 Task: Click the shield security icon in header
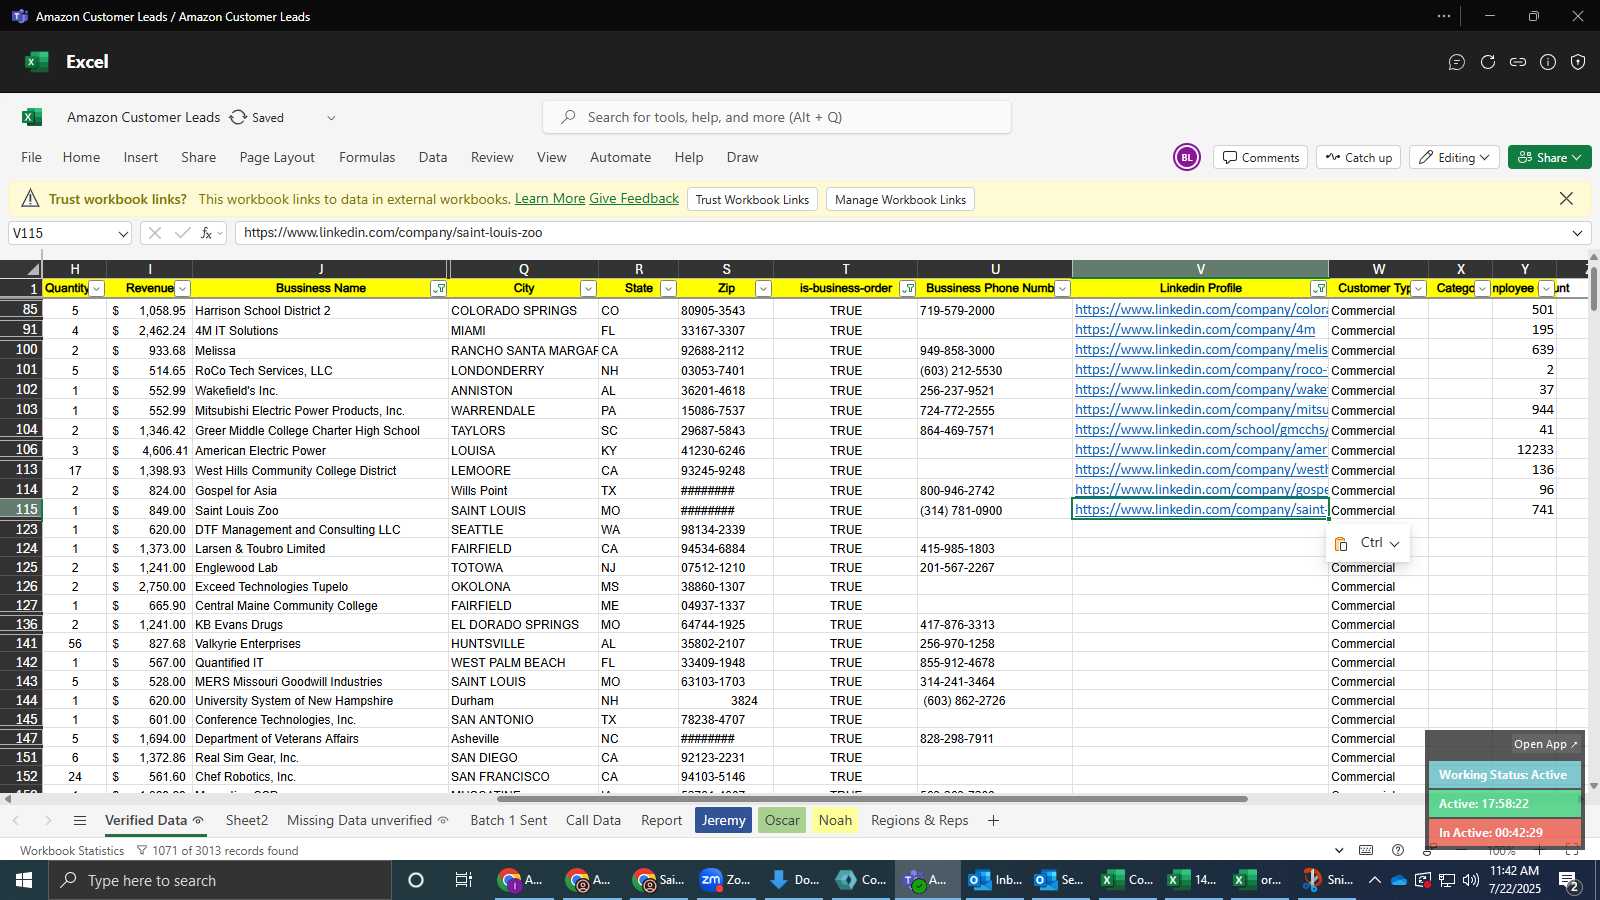point(1578,62)
